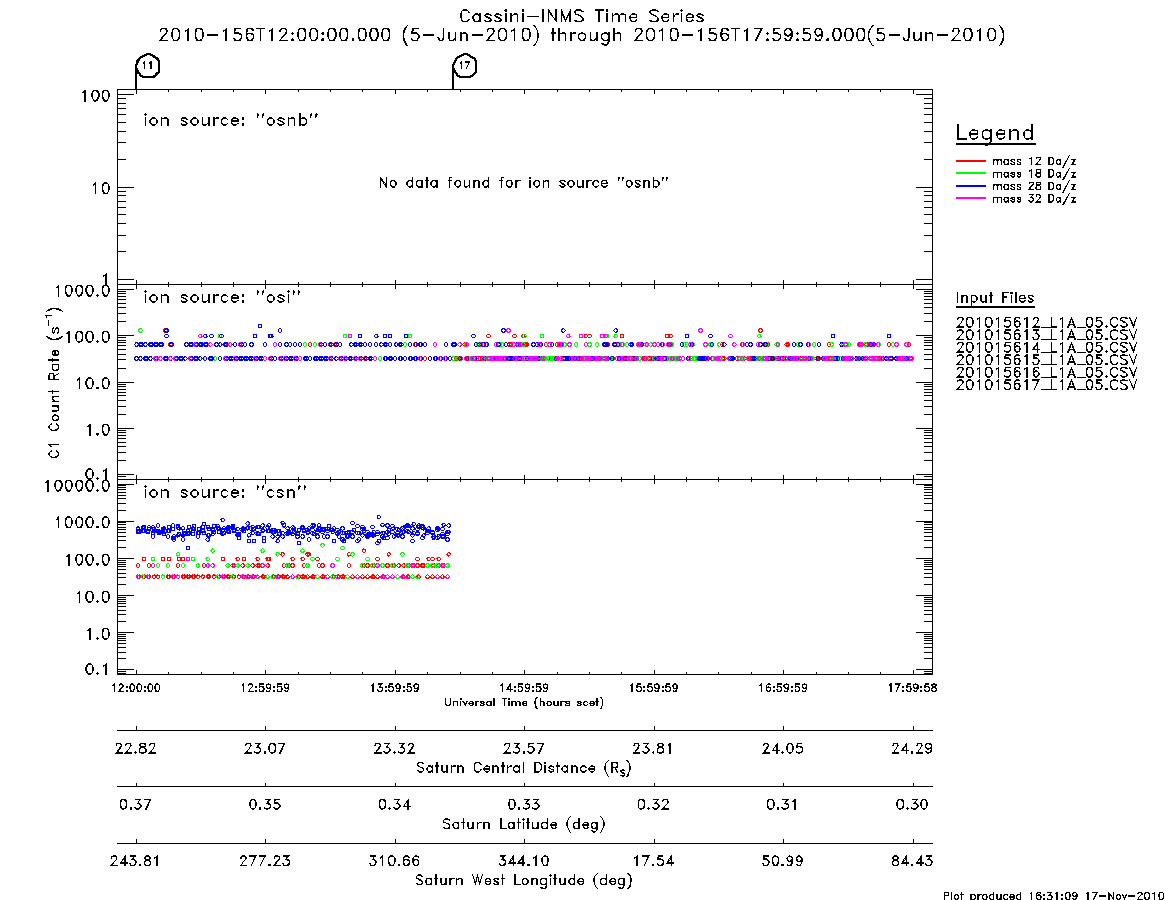The width and height of the screenshot is (1165, 900).
Task: Click the ion source "osi" panel label
Action: click(222, 297)
